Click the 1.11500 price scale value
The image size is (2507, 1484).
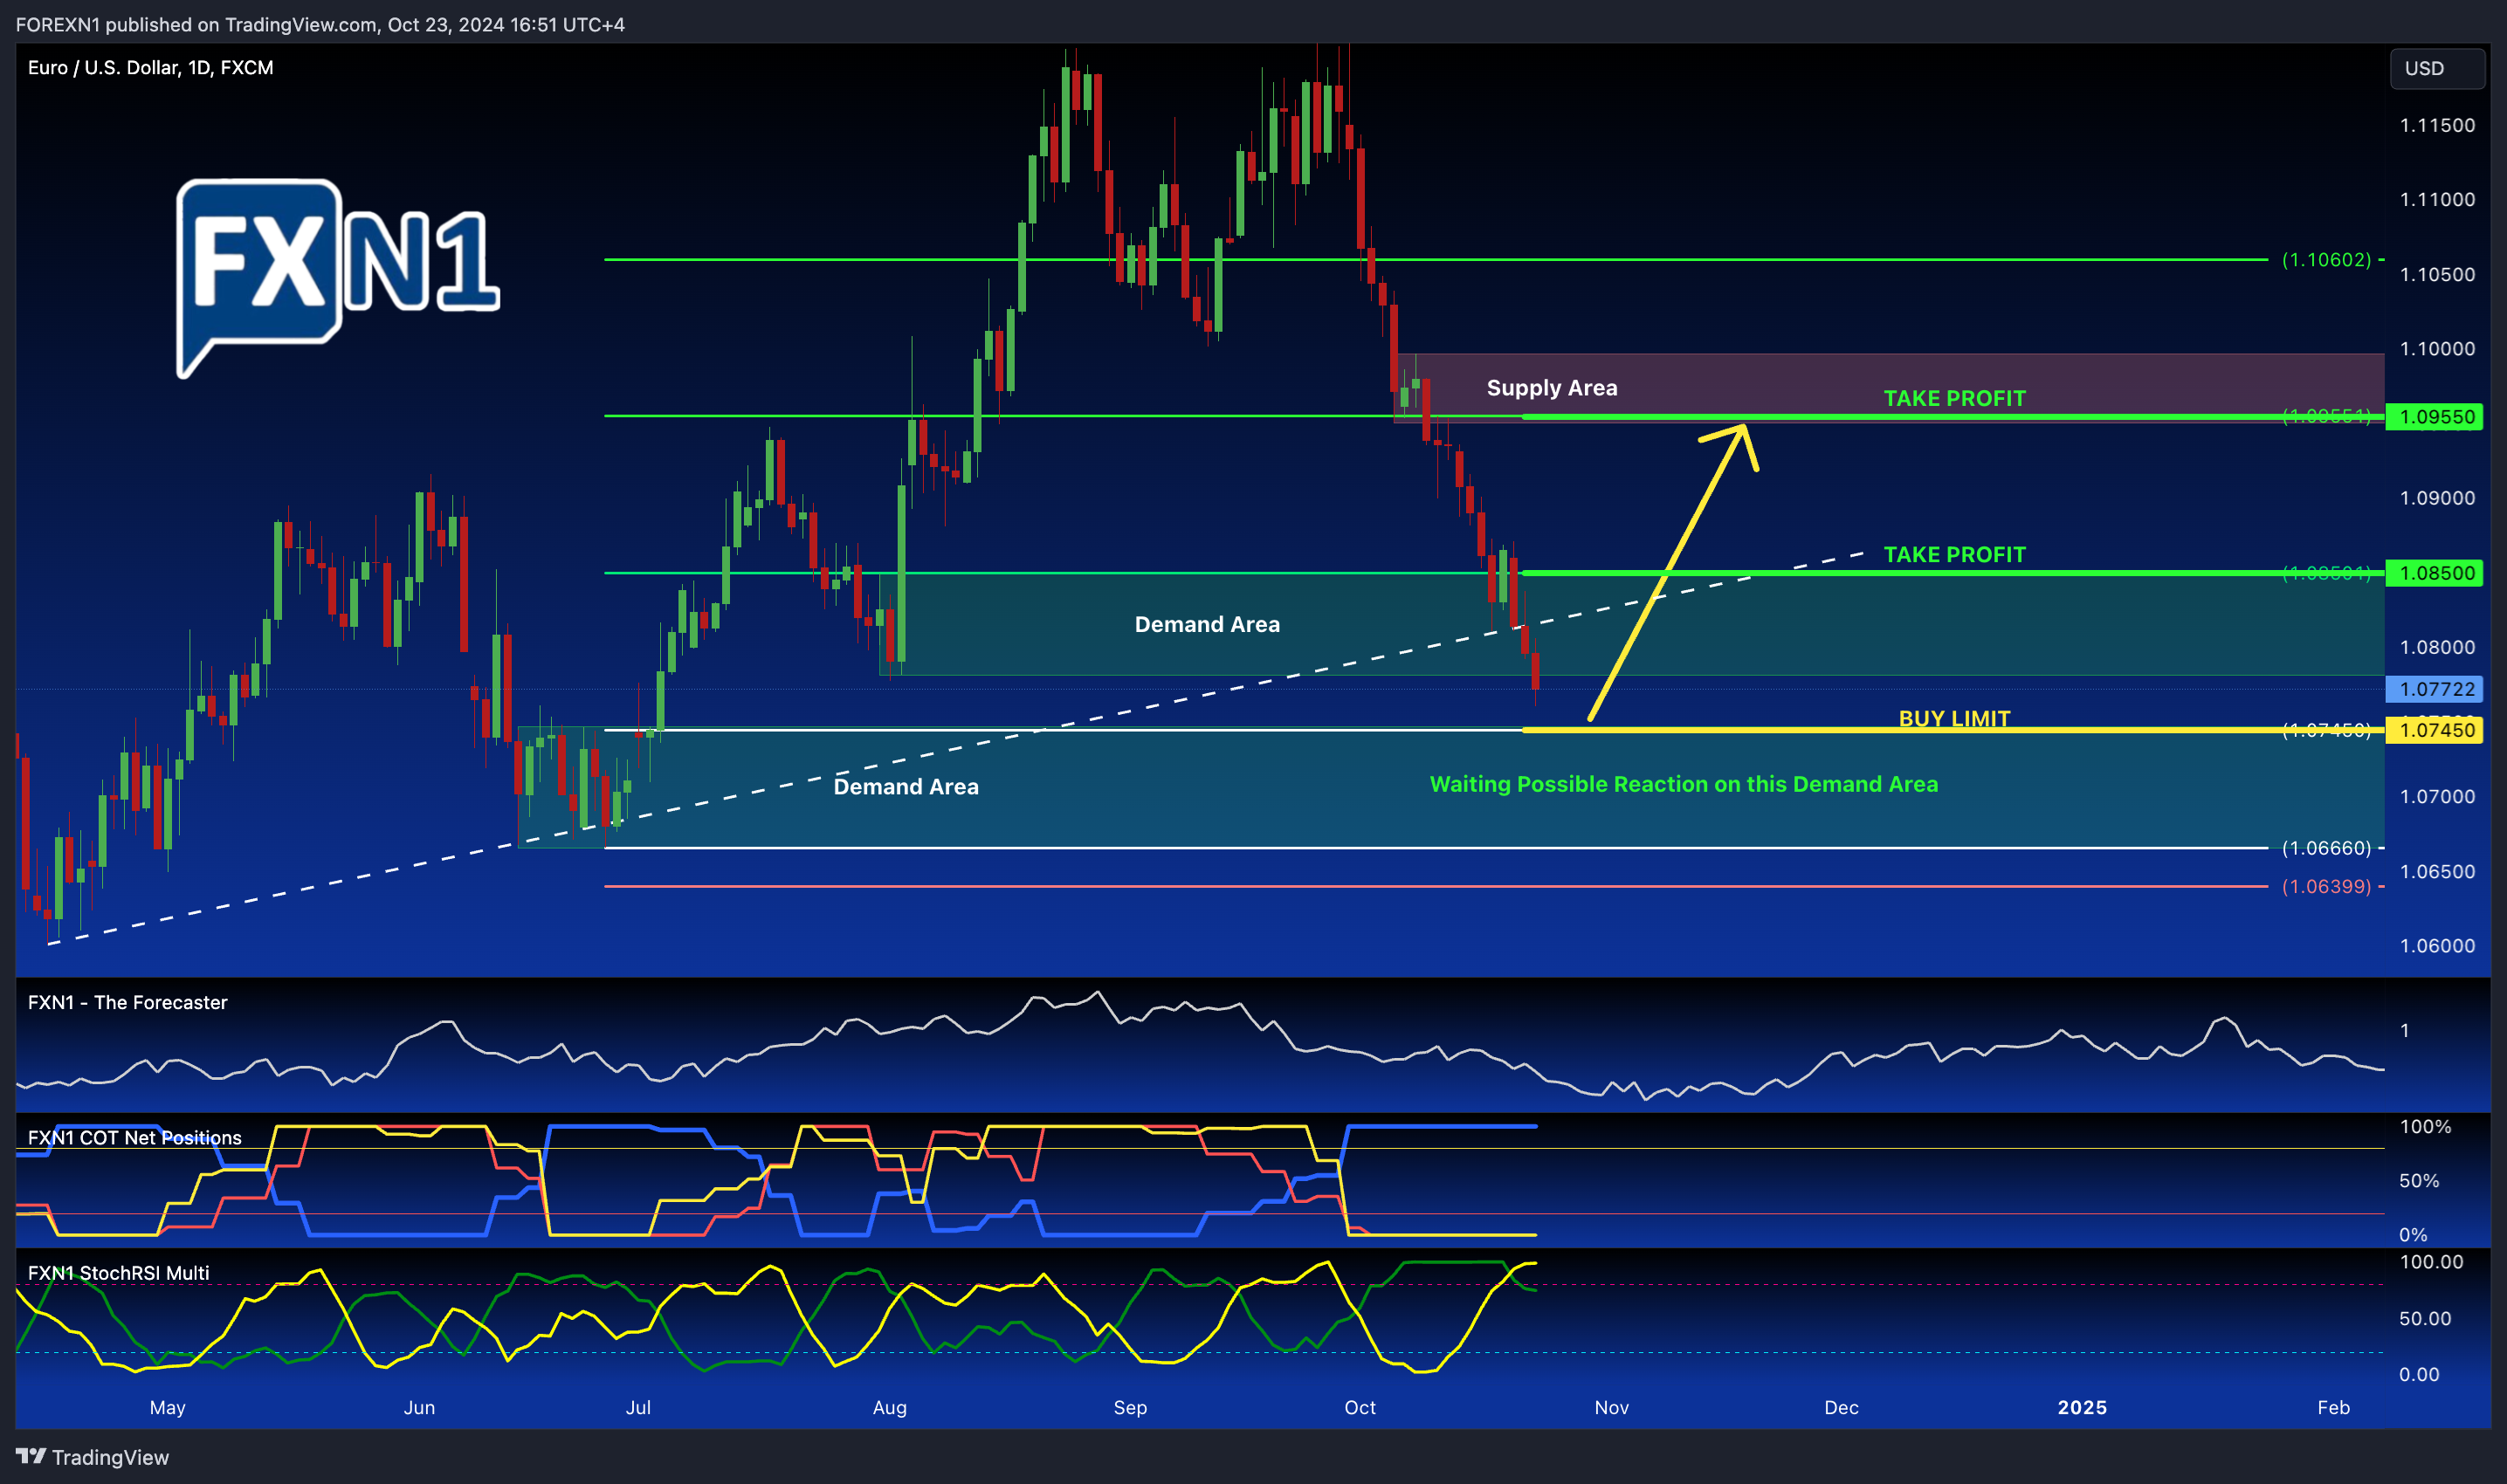2437,125
